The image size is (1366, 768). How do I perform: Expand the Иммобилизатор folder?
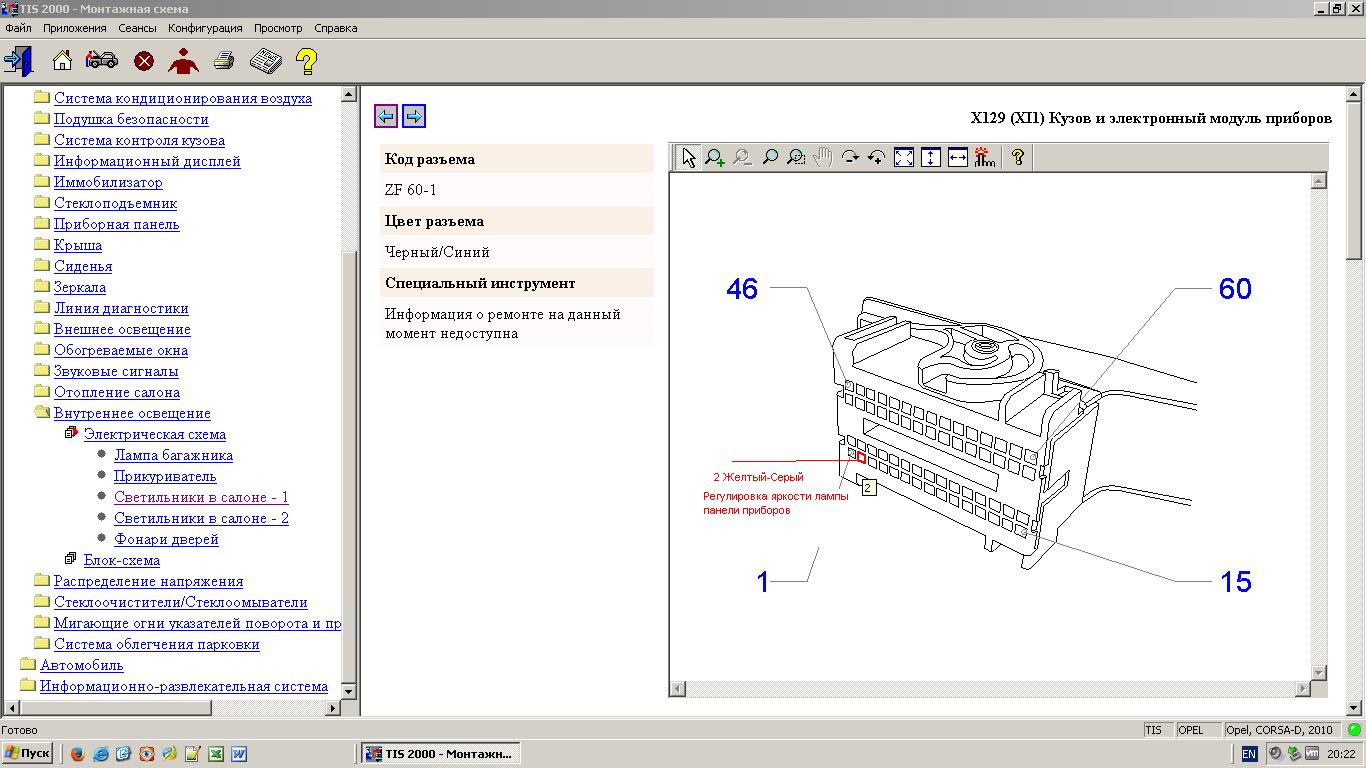click(x=41, y=182)
